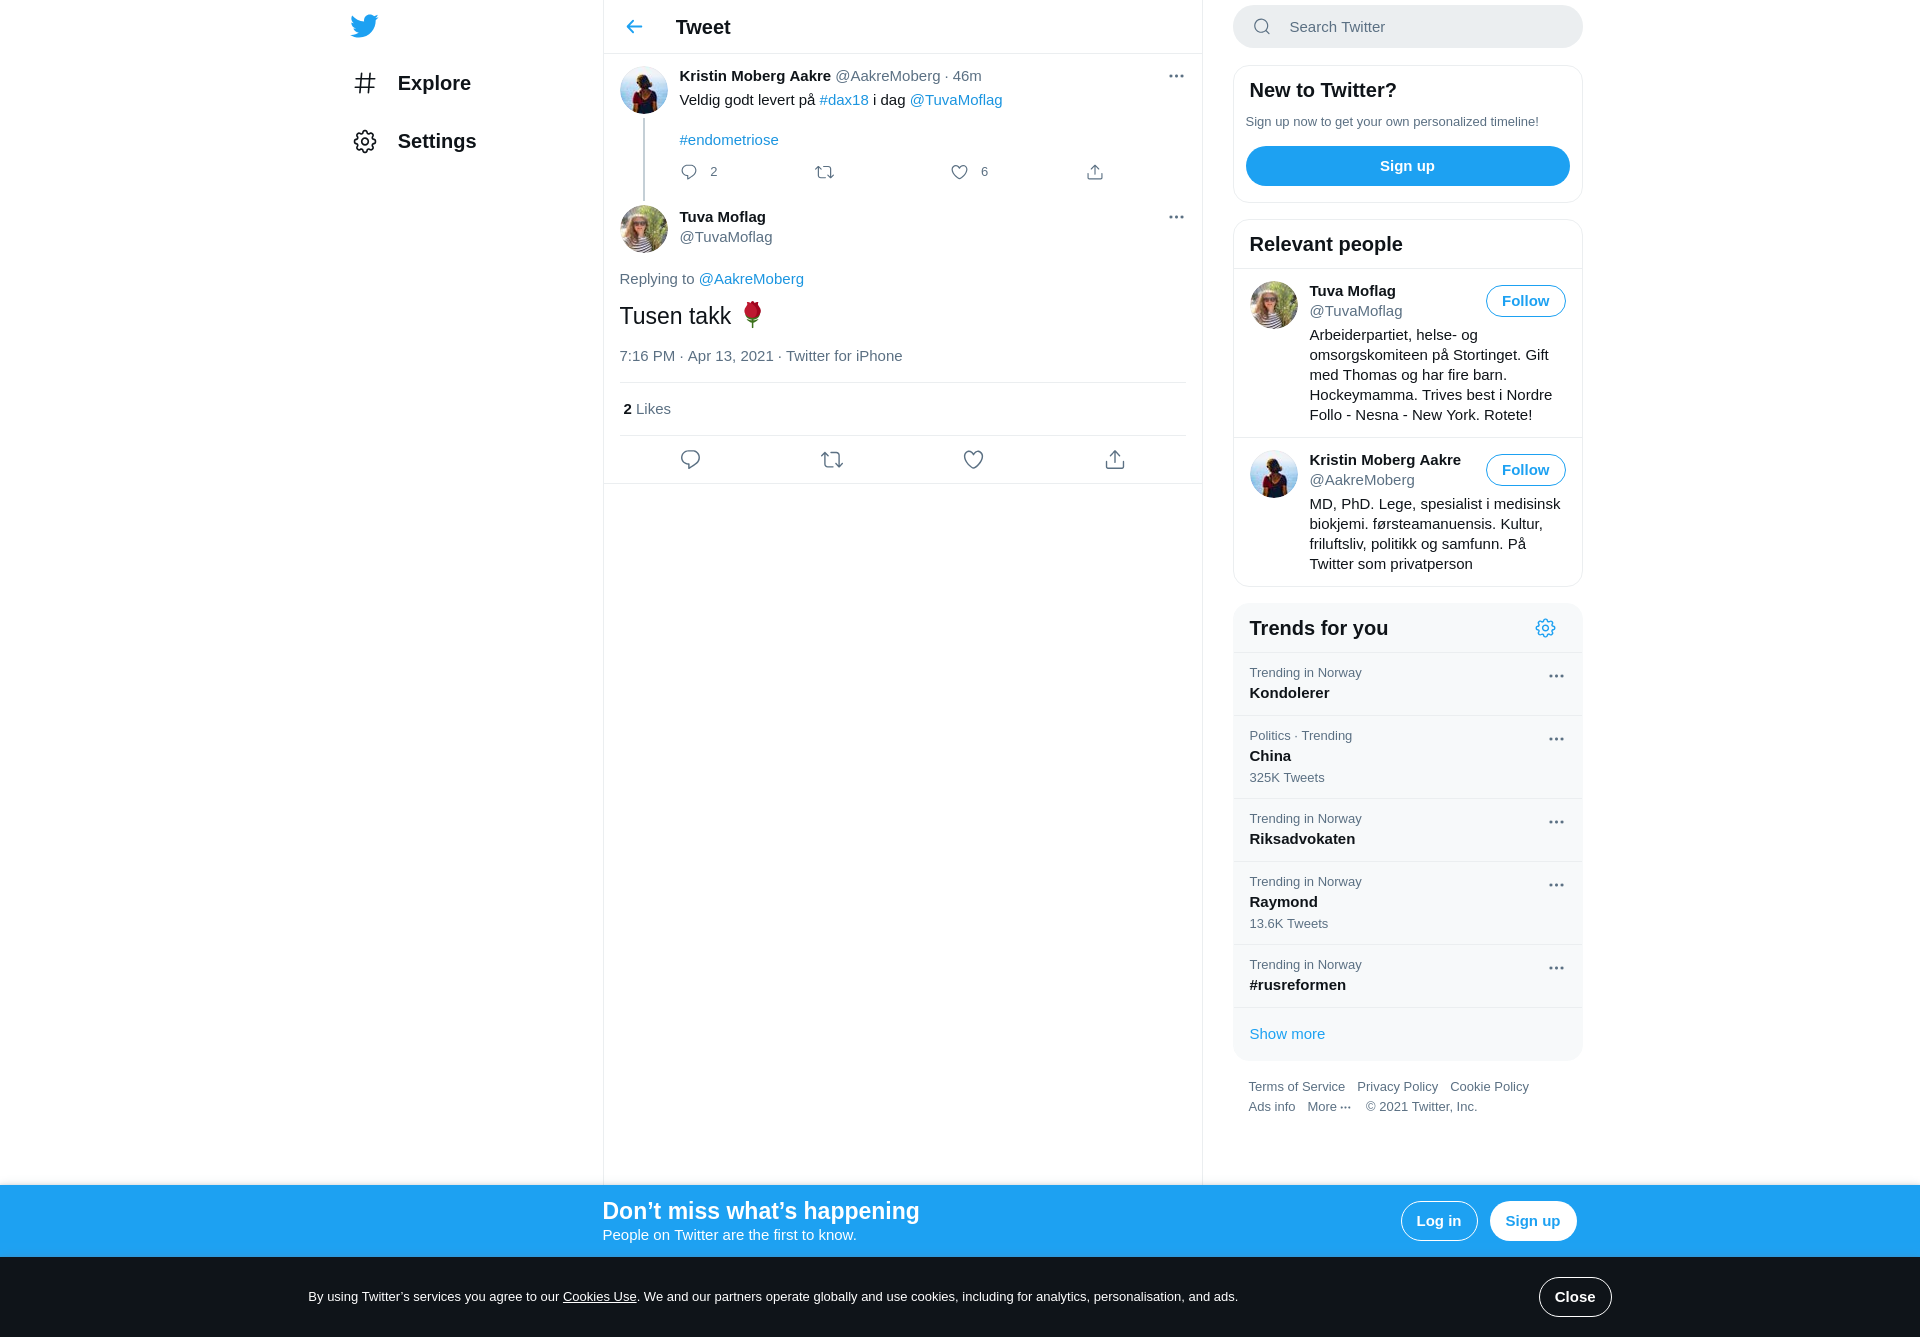Follow Tuva Moflag
This screenshot has width=1920, height=1337.
click(1525, 301)
